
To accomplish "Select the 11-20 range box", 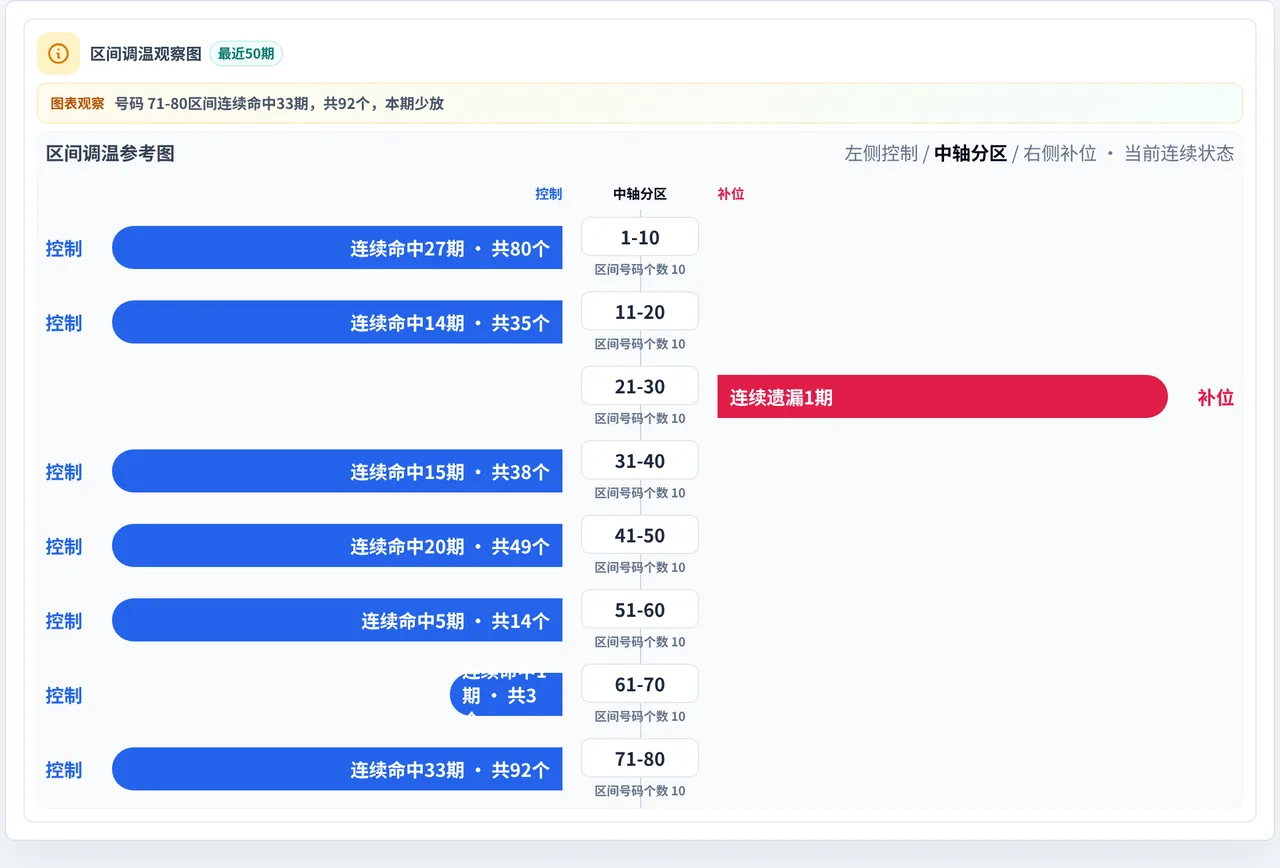I will [640, 312].
